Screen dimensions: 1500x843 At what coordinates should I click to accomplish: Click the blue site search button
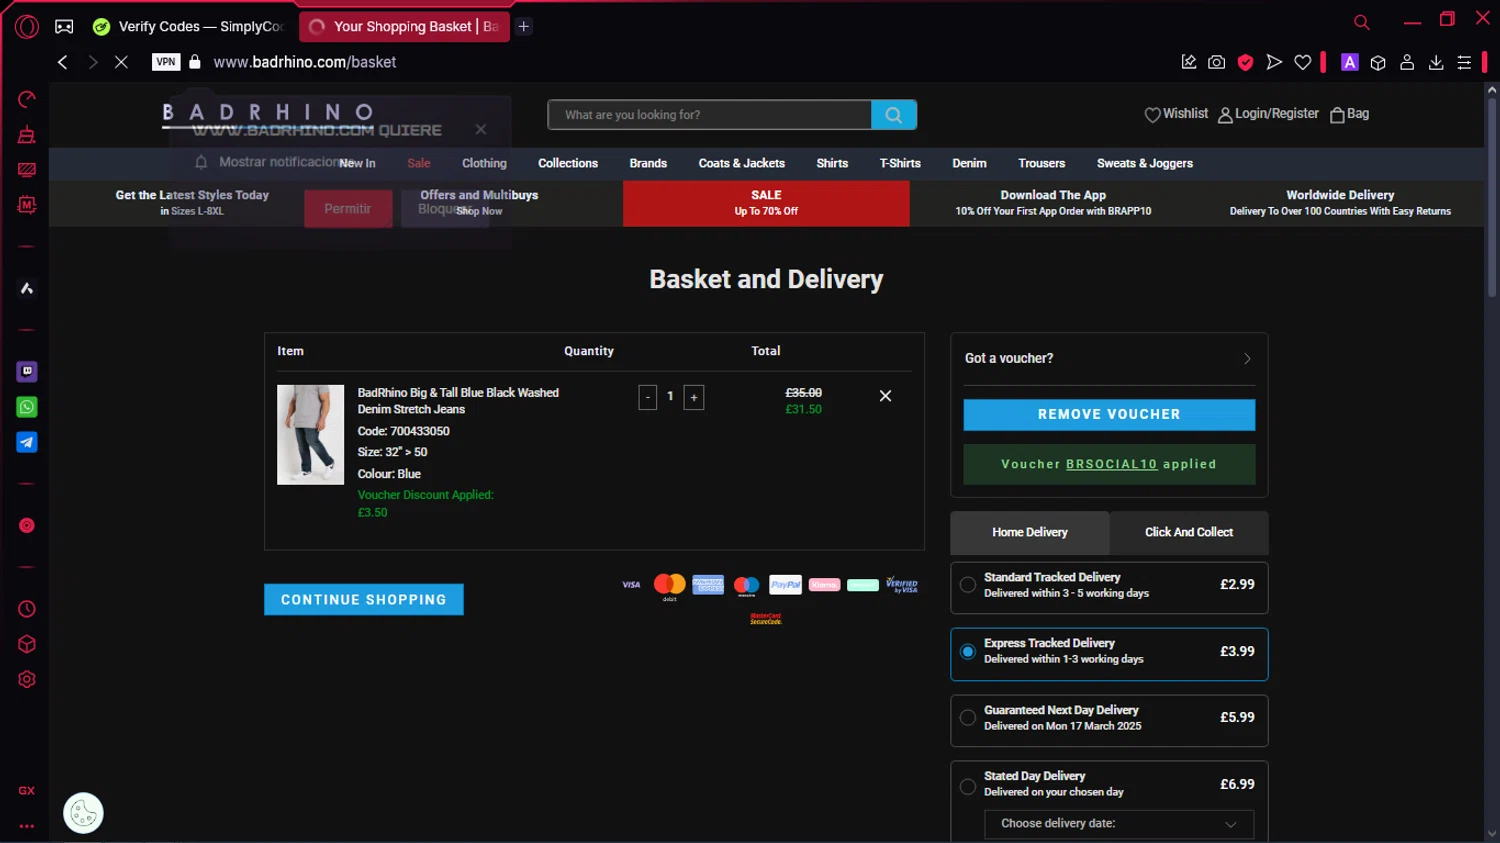894,115
